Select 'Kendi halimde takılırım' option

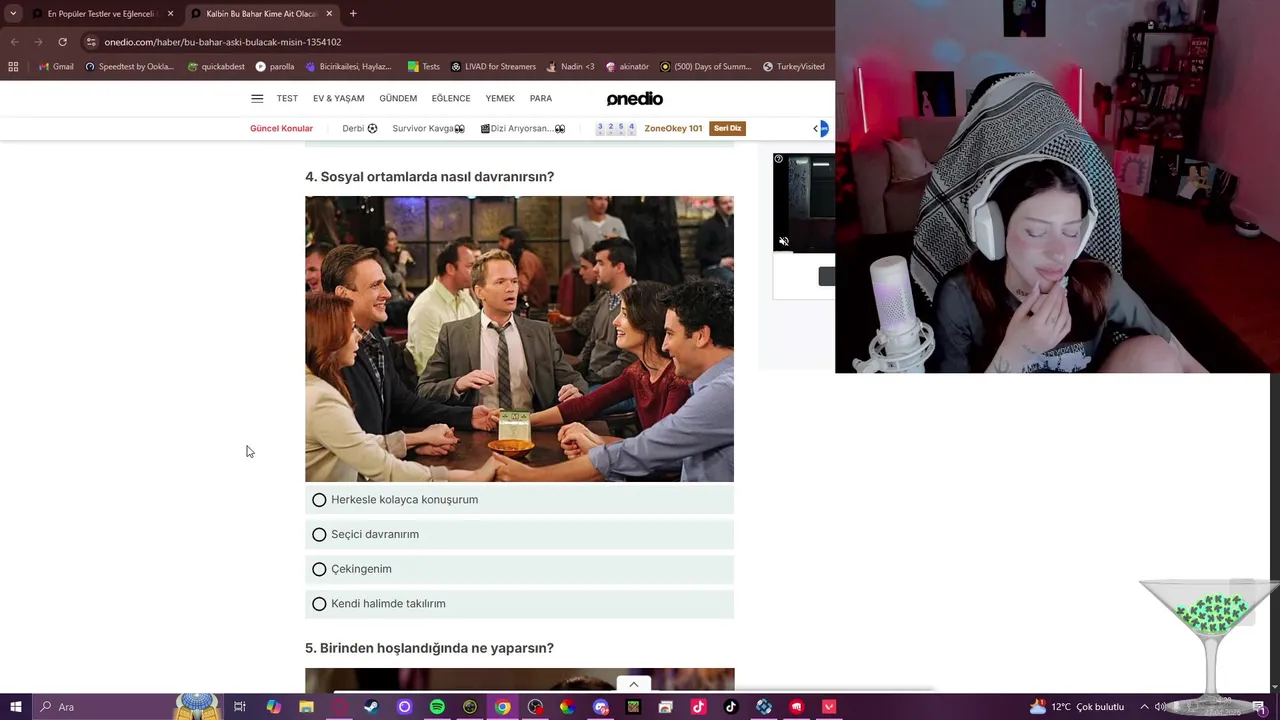pyautogui.click(x=520, y=603)
